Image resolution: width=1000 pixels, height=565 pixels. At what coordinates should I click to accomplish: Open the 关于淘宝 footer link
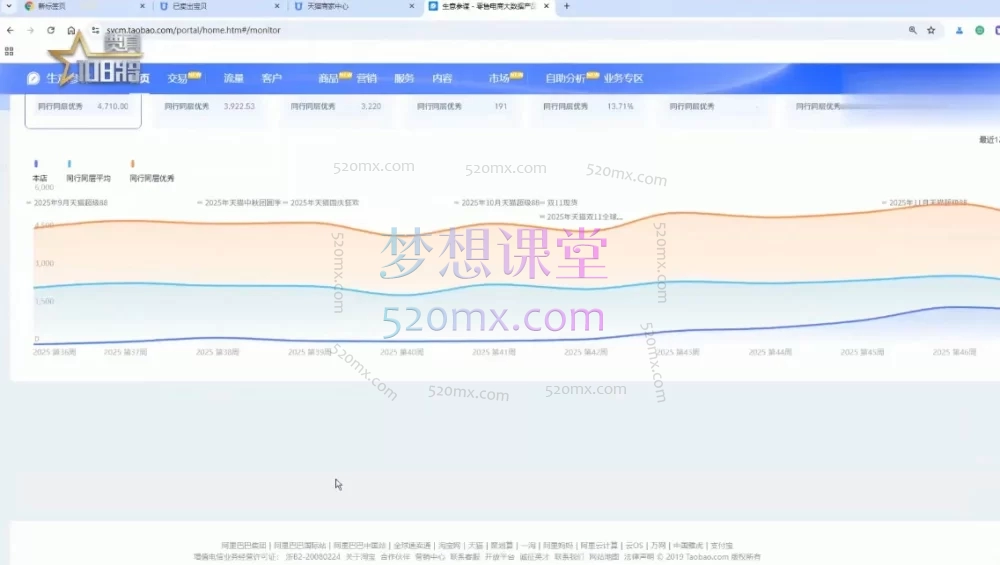click(360, 557)
